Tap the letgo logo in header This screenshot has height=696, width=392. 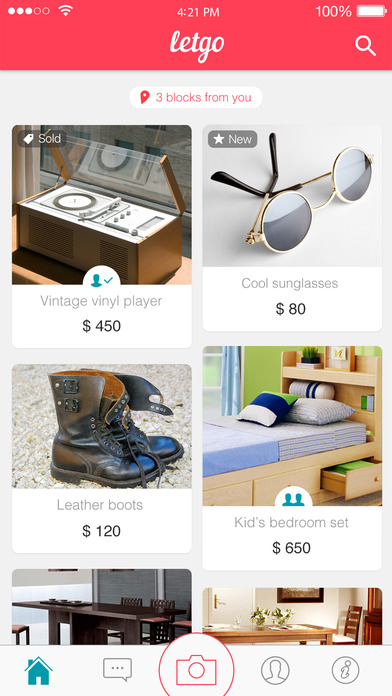click(197, 46)
